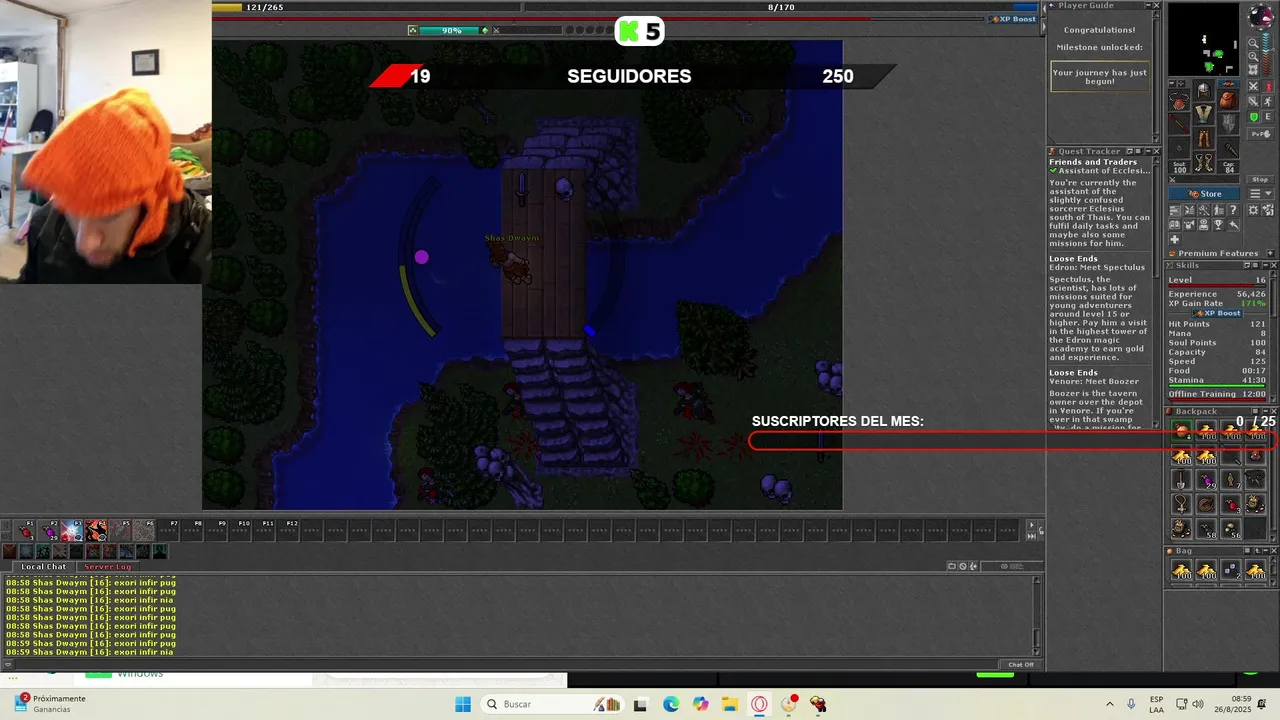
Task: Toggle the PvP mode button
Action: [1260, 133]
